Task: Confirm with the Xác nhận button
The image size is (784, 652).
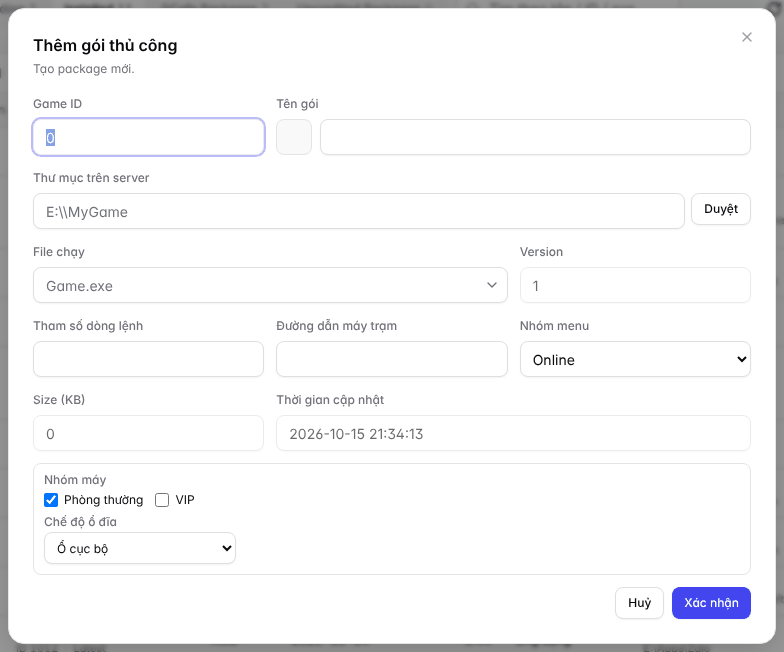Action: pos(711,603)
